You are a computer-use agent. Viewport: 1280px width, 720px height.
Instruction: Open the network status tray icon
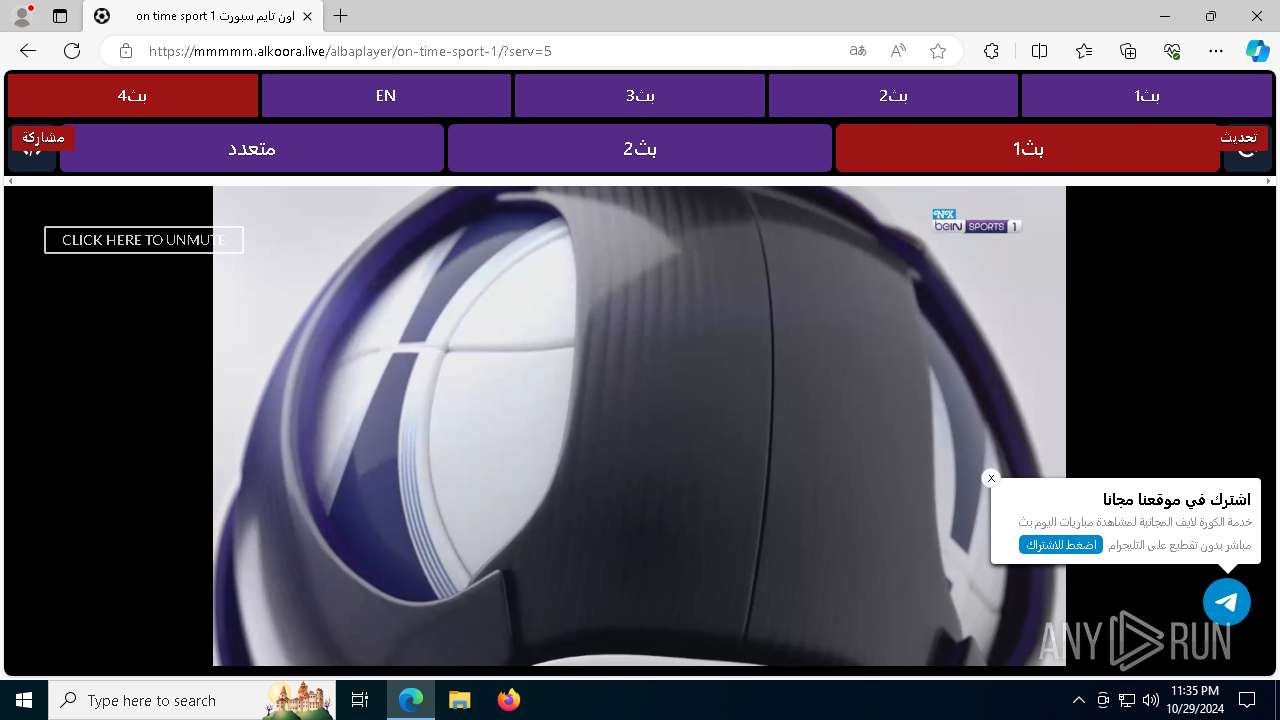click(1127, 700)
